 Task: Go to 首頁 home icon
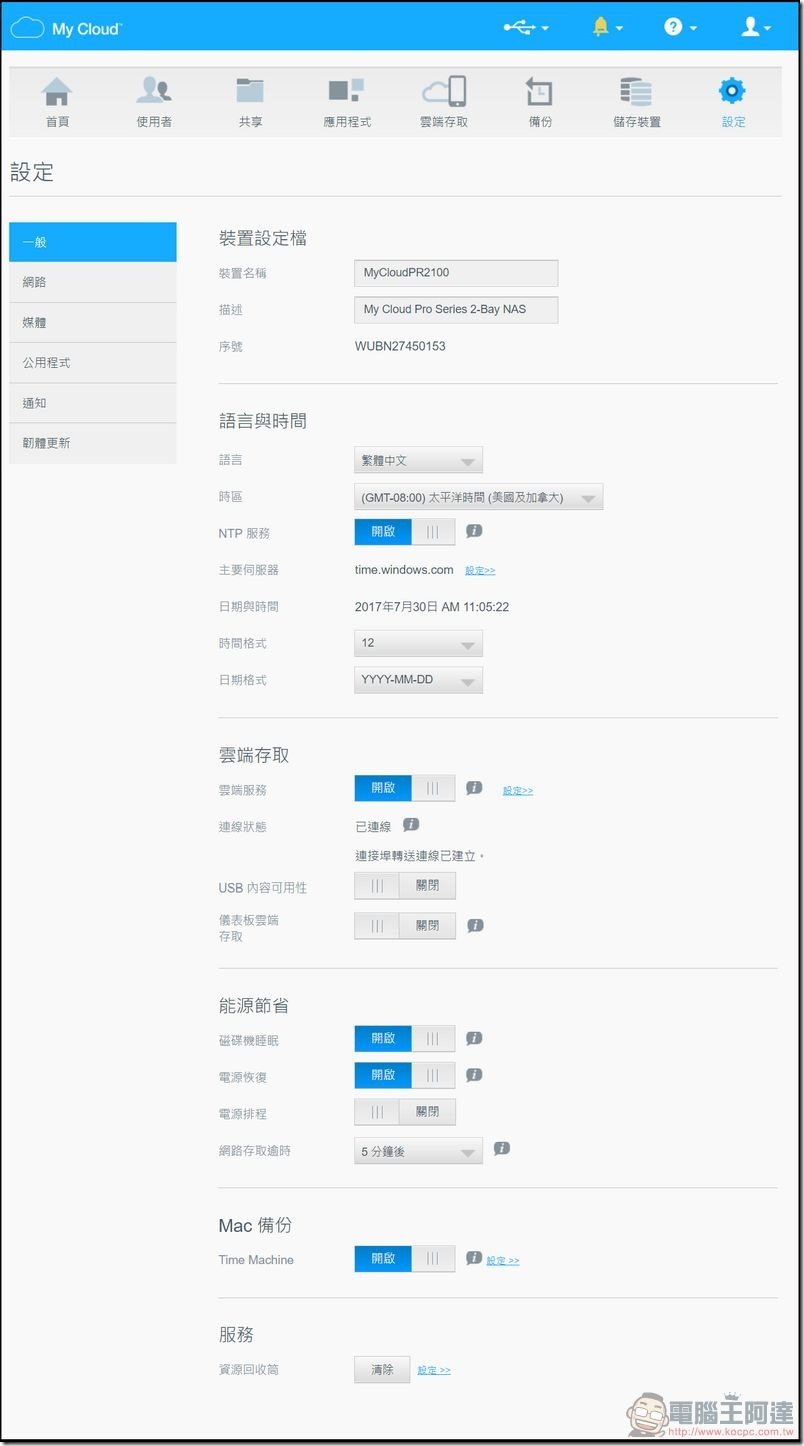click(x=57, y=102)
